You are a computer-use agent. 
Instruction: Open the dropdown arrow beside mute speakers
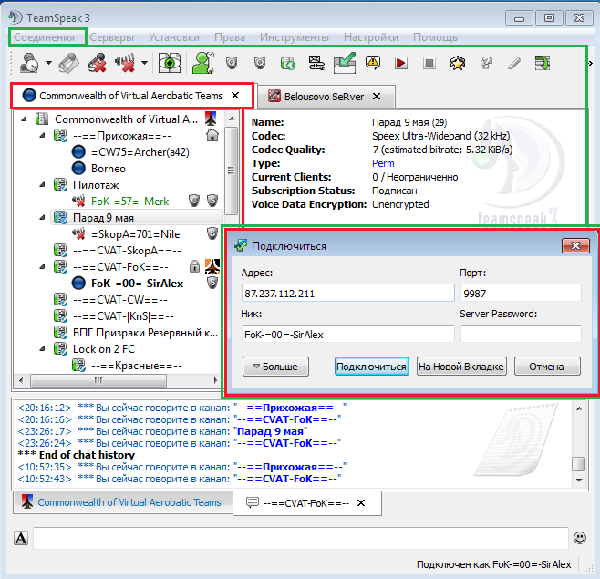point(144,62)
